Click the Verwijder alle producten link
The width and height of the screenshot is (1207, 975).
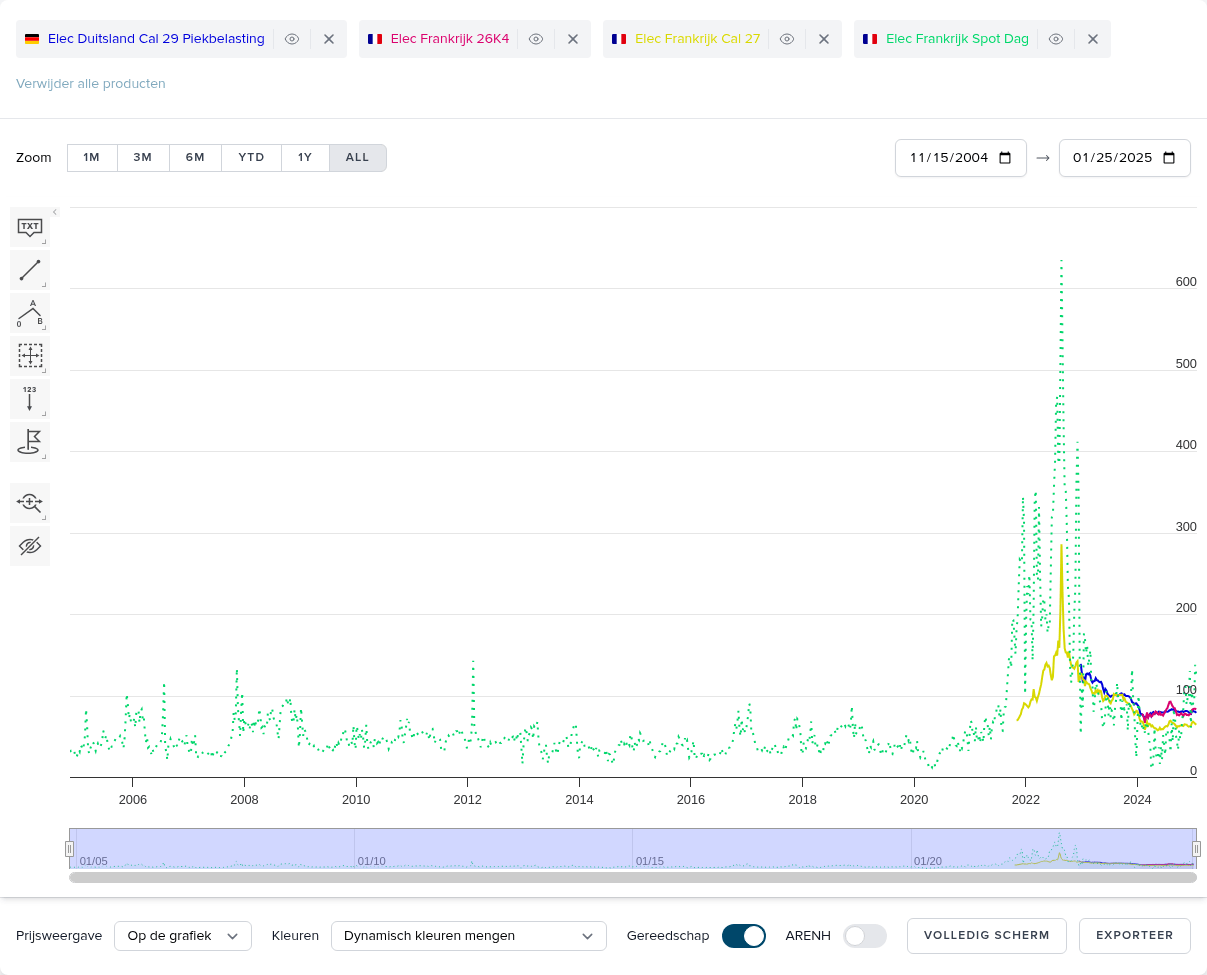click(91, 84)
